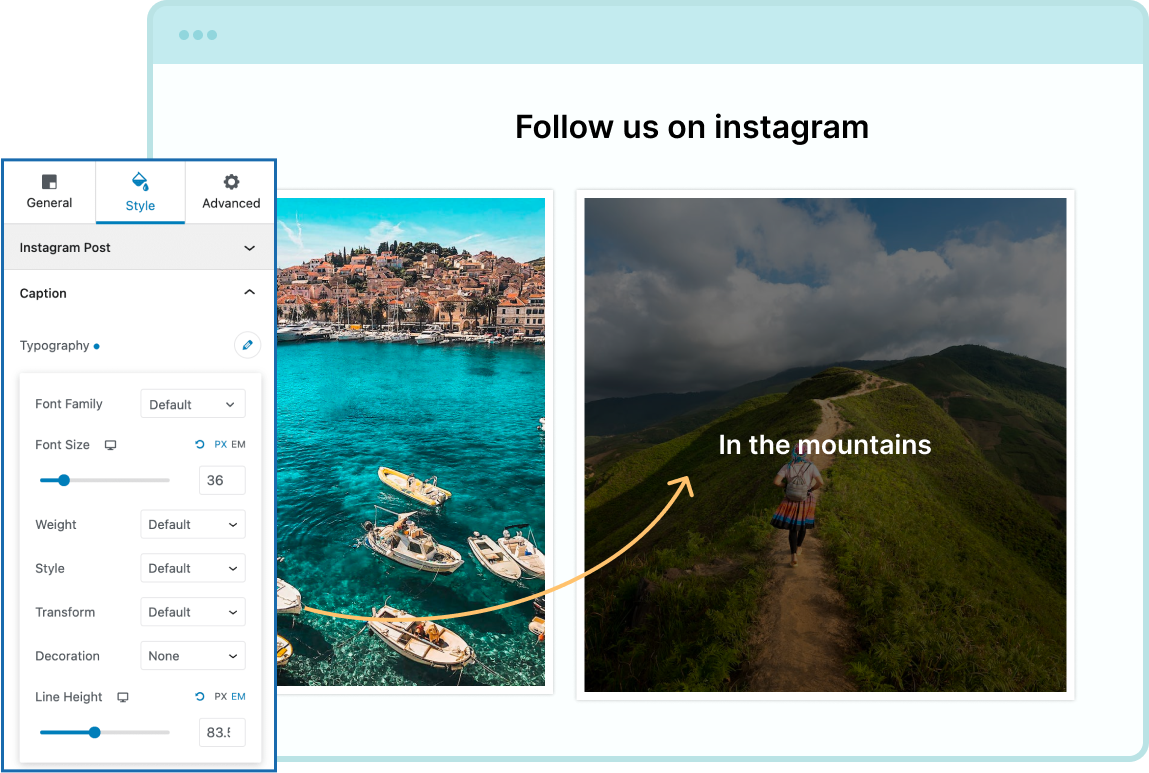This screenshot has height=773, width=1149.
Task: Reset Font Size using the revert icon
Action: pos(199,444)
